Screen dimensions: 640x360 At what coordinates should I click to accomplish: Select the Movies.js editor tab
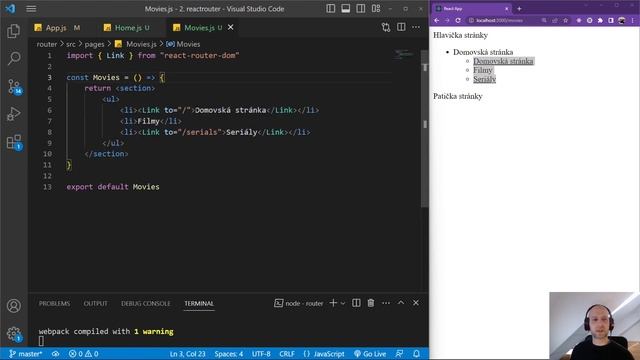(199, 27)
